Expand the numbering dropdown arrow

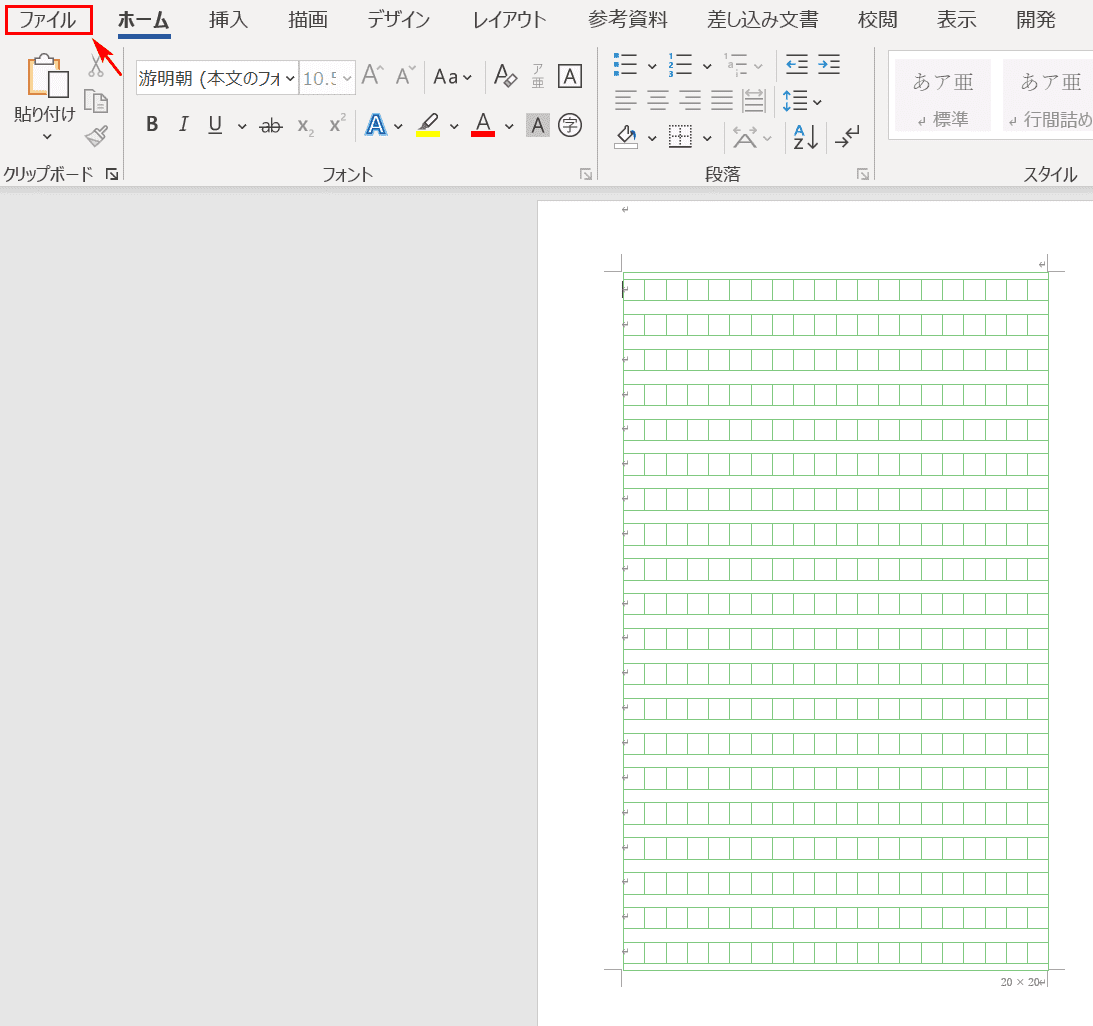tap(707, 66)
